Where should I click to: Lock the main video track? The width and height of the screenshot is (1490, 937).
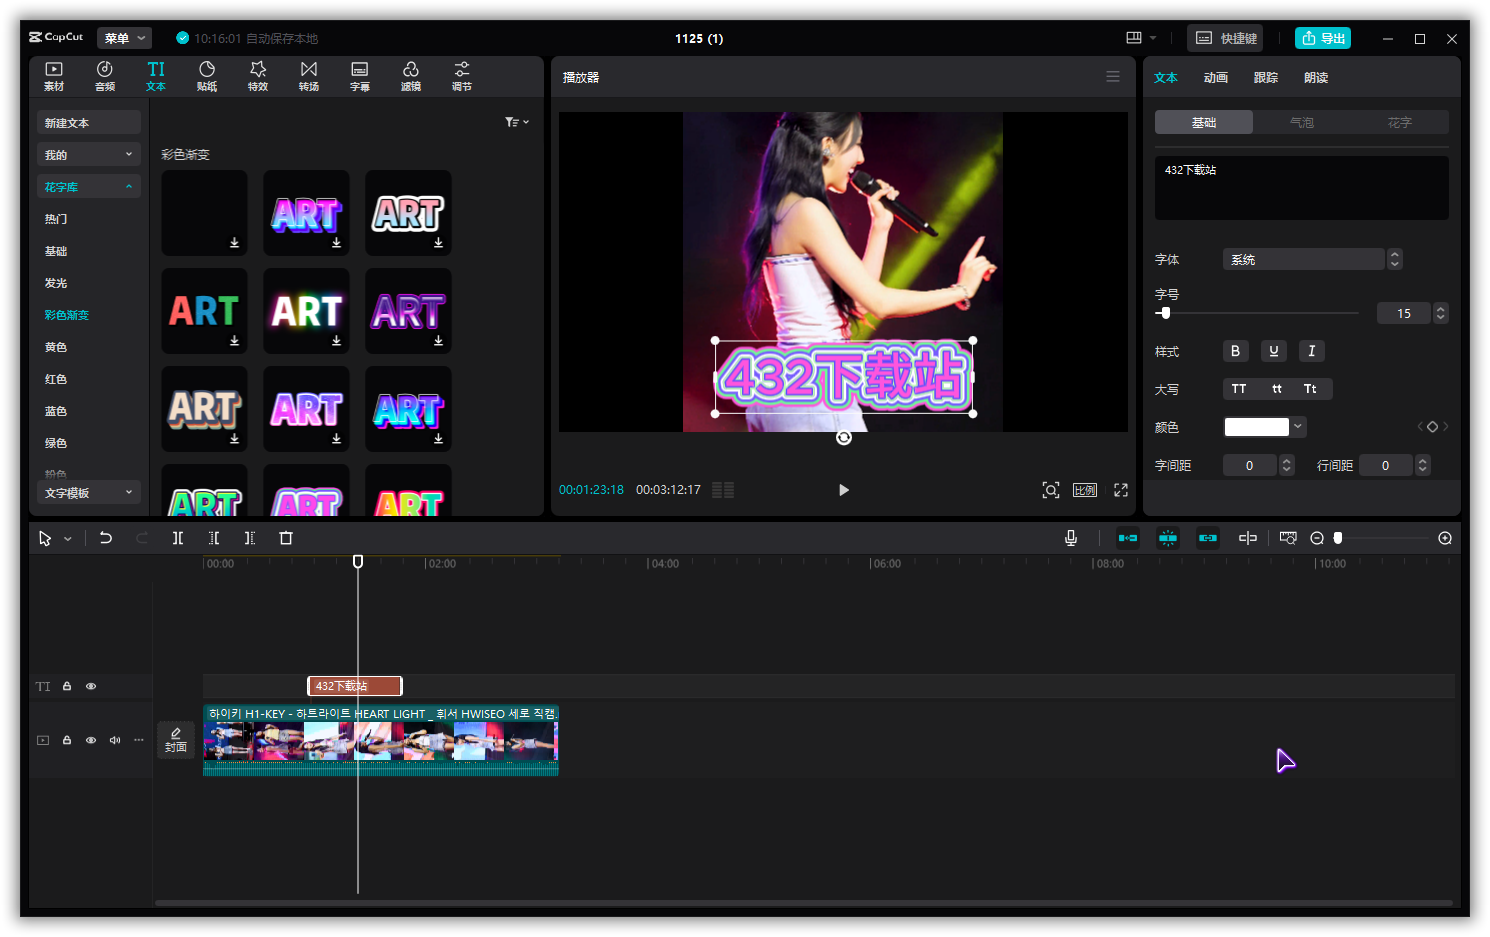click(67, 740)
